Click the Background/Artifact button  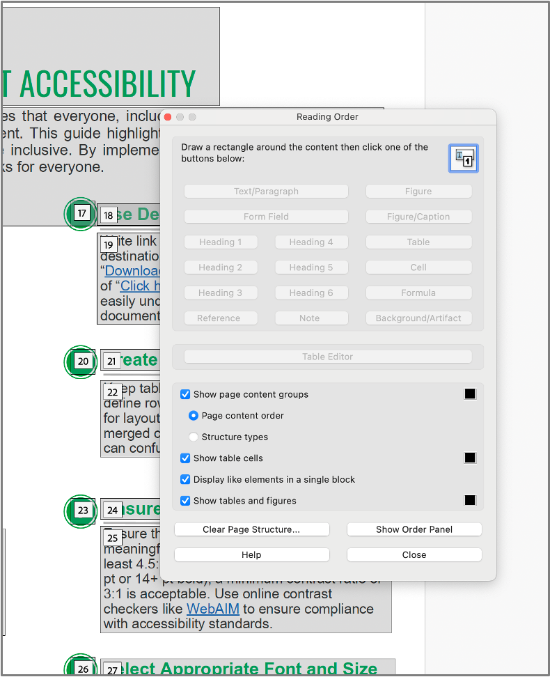[x=418, y=318]
